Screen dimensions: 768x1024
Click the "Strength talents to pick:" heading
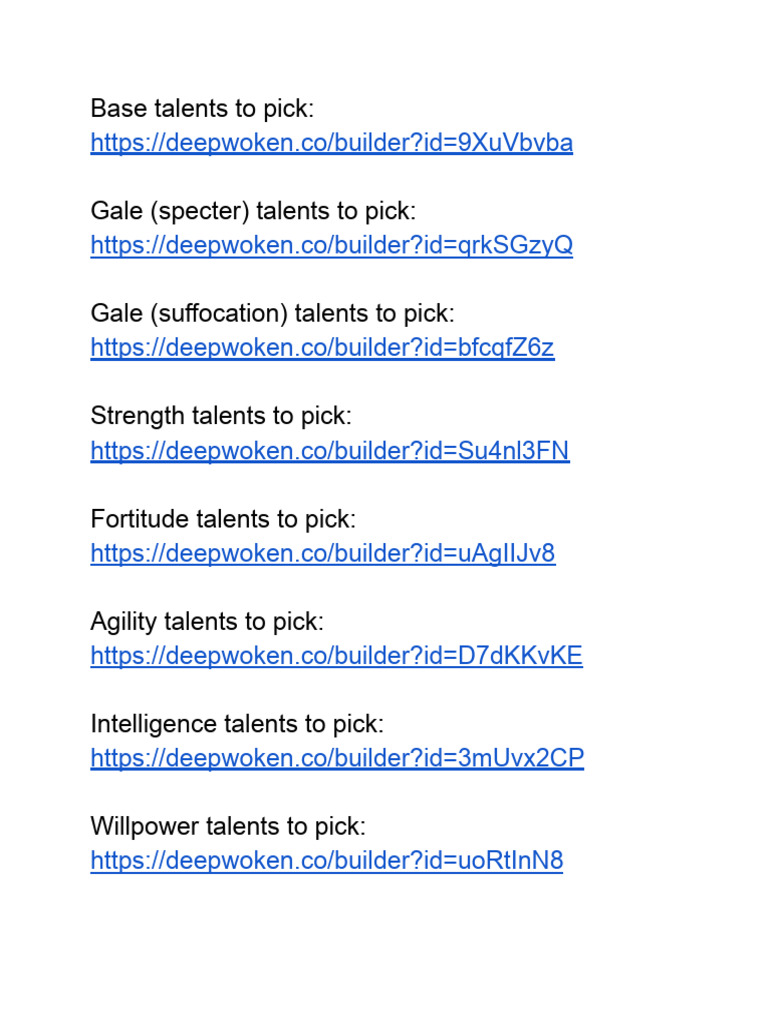click(221, 416)
